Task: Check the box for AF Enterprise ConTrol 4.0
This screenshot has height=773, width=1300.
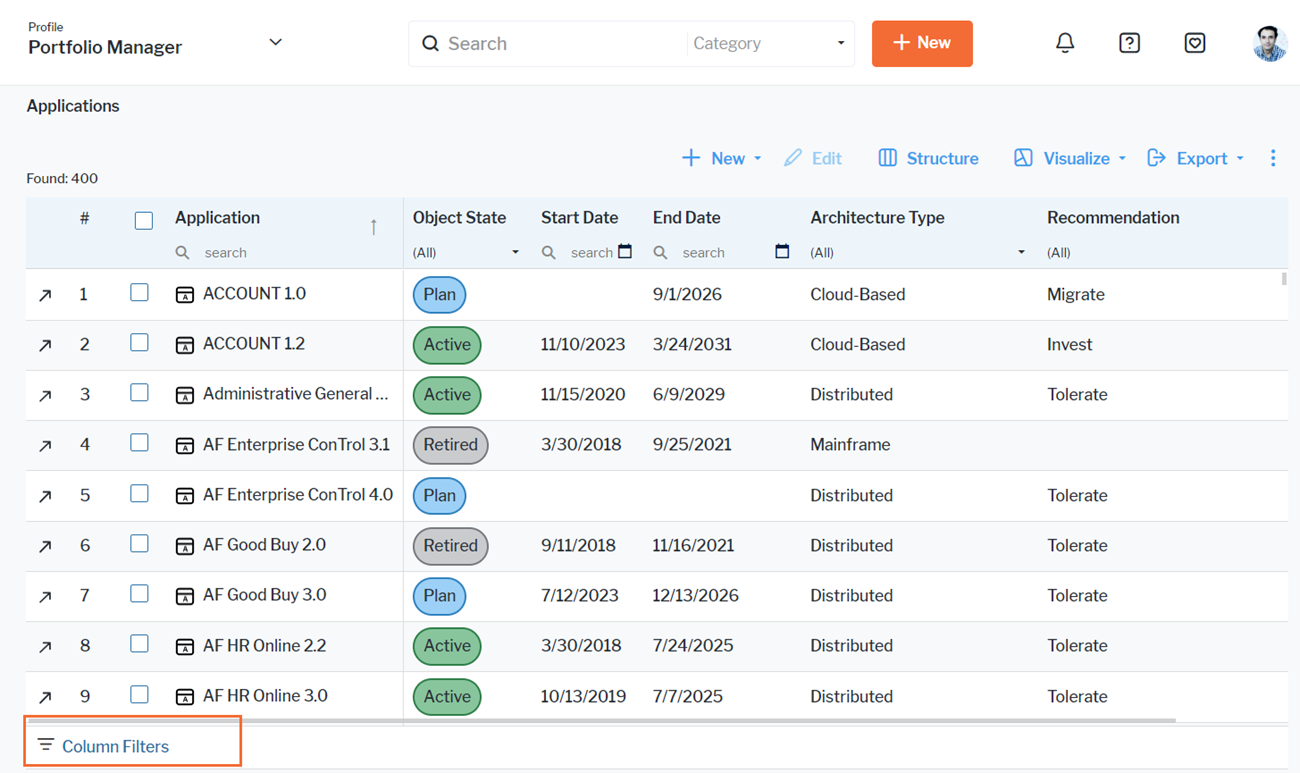Action: point(139,493)
